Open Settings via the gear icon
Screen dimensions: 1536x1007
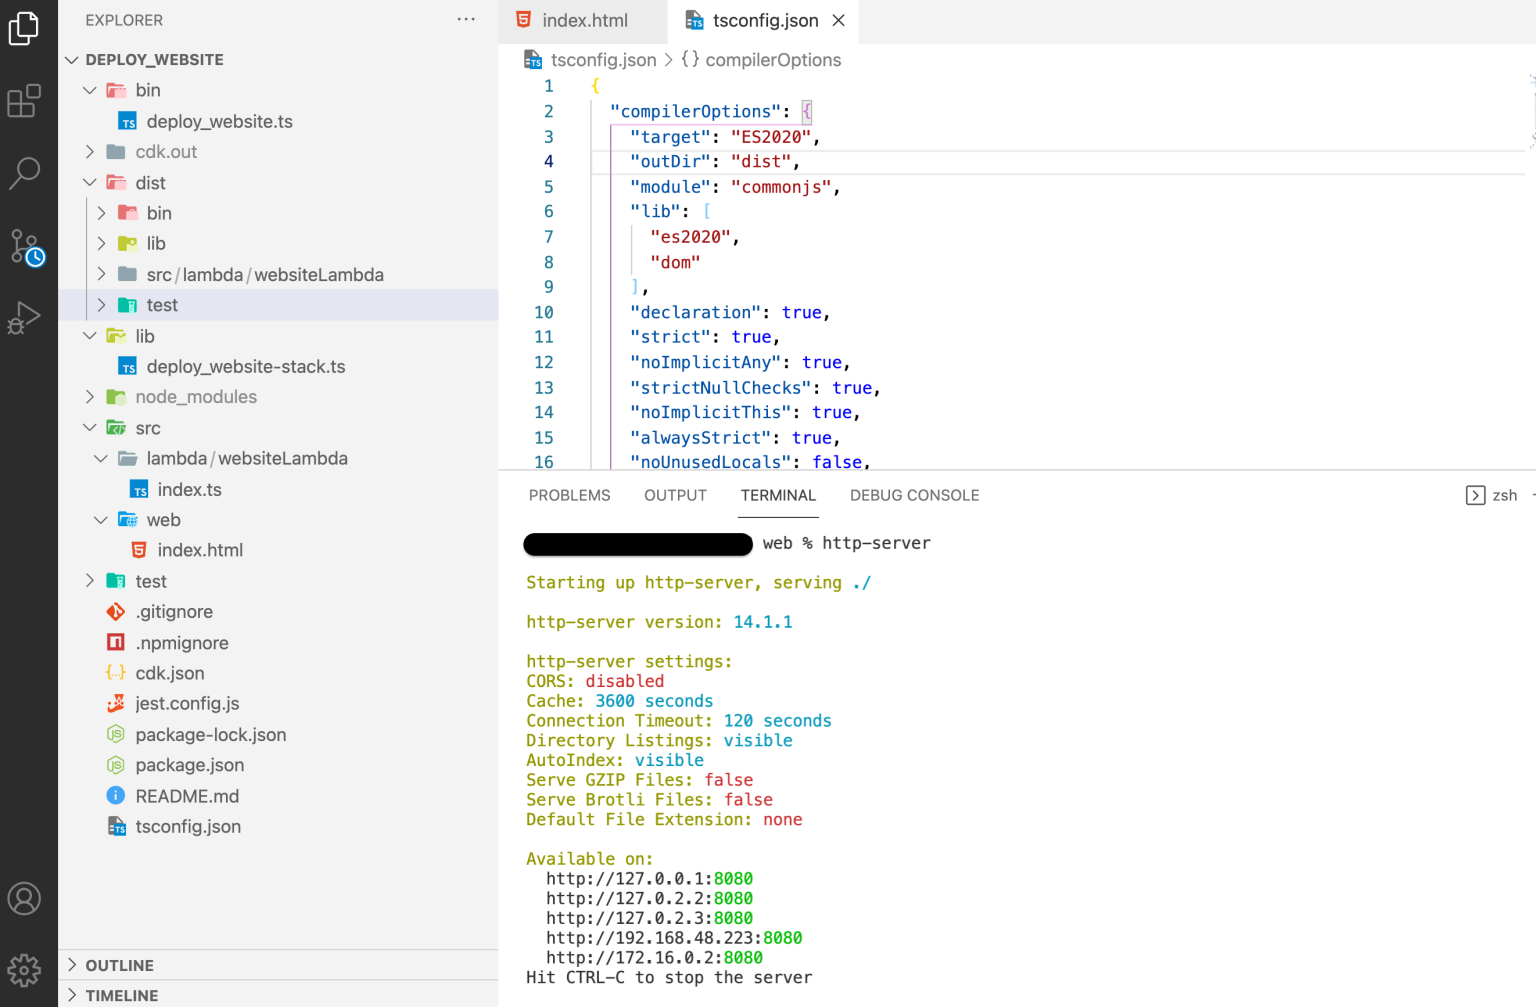[x=26, y=968]
